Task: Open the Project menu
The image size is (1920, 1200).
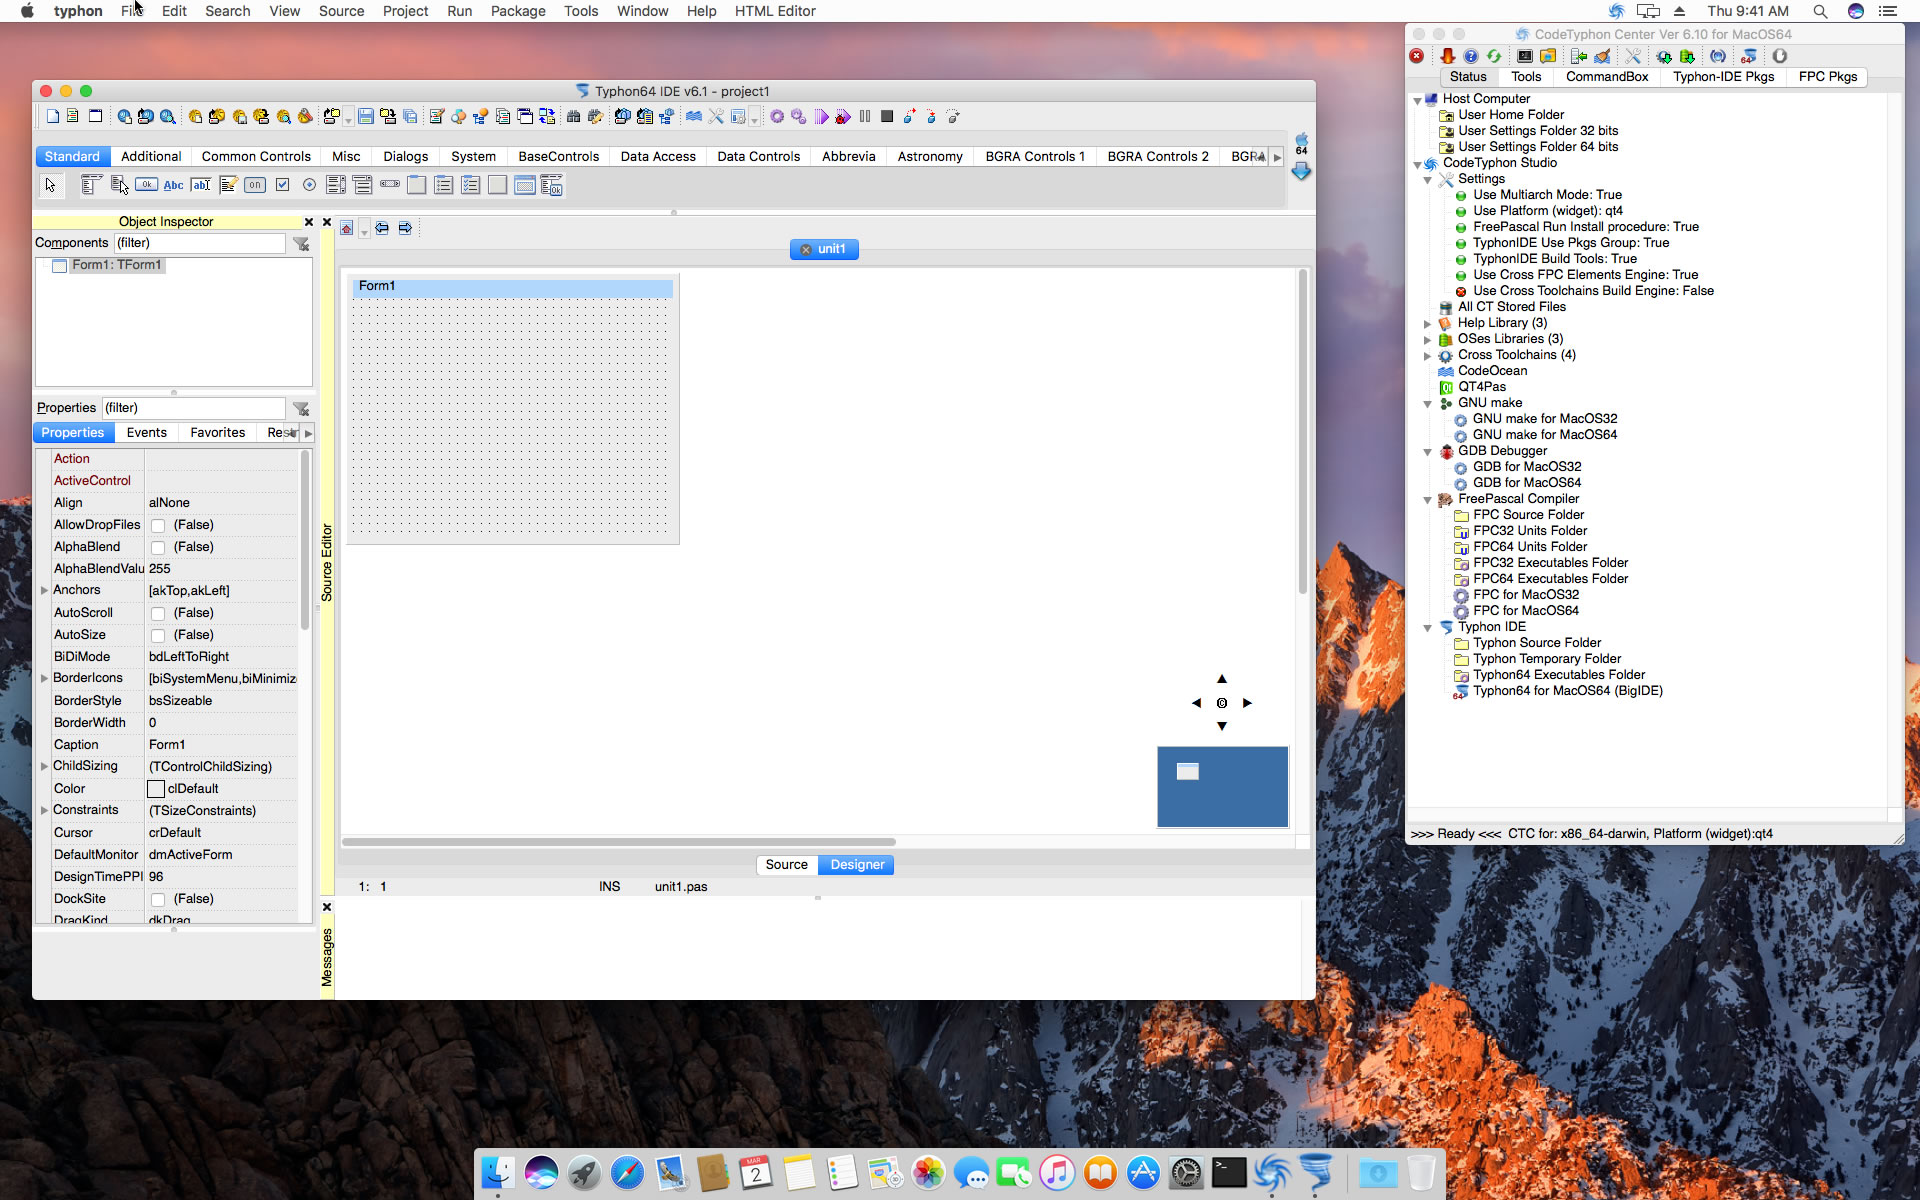Action: pos(405,11)
